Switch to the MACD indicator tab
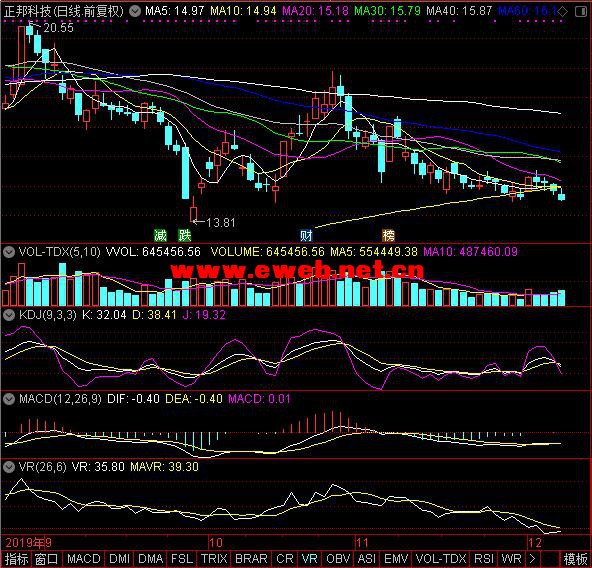The image size is (592, 568). point(83,559)
